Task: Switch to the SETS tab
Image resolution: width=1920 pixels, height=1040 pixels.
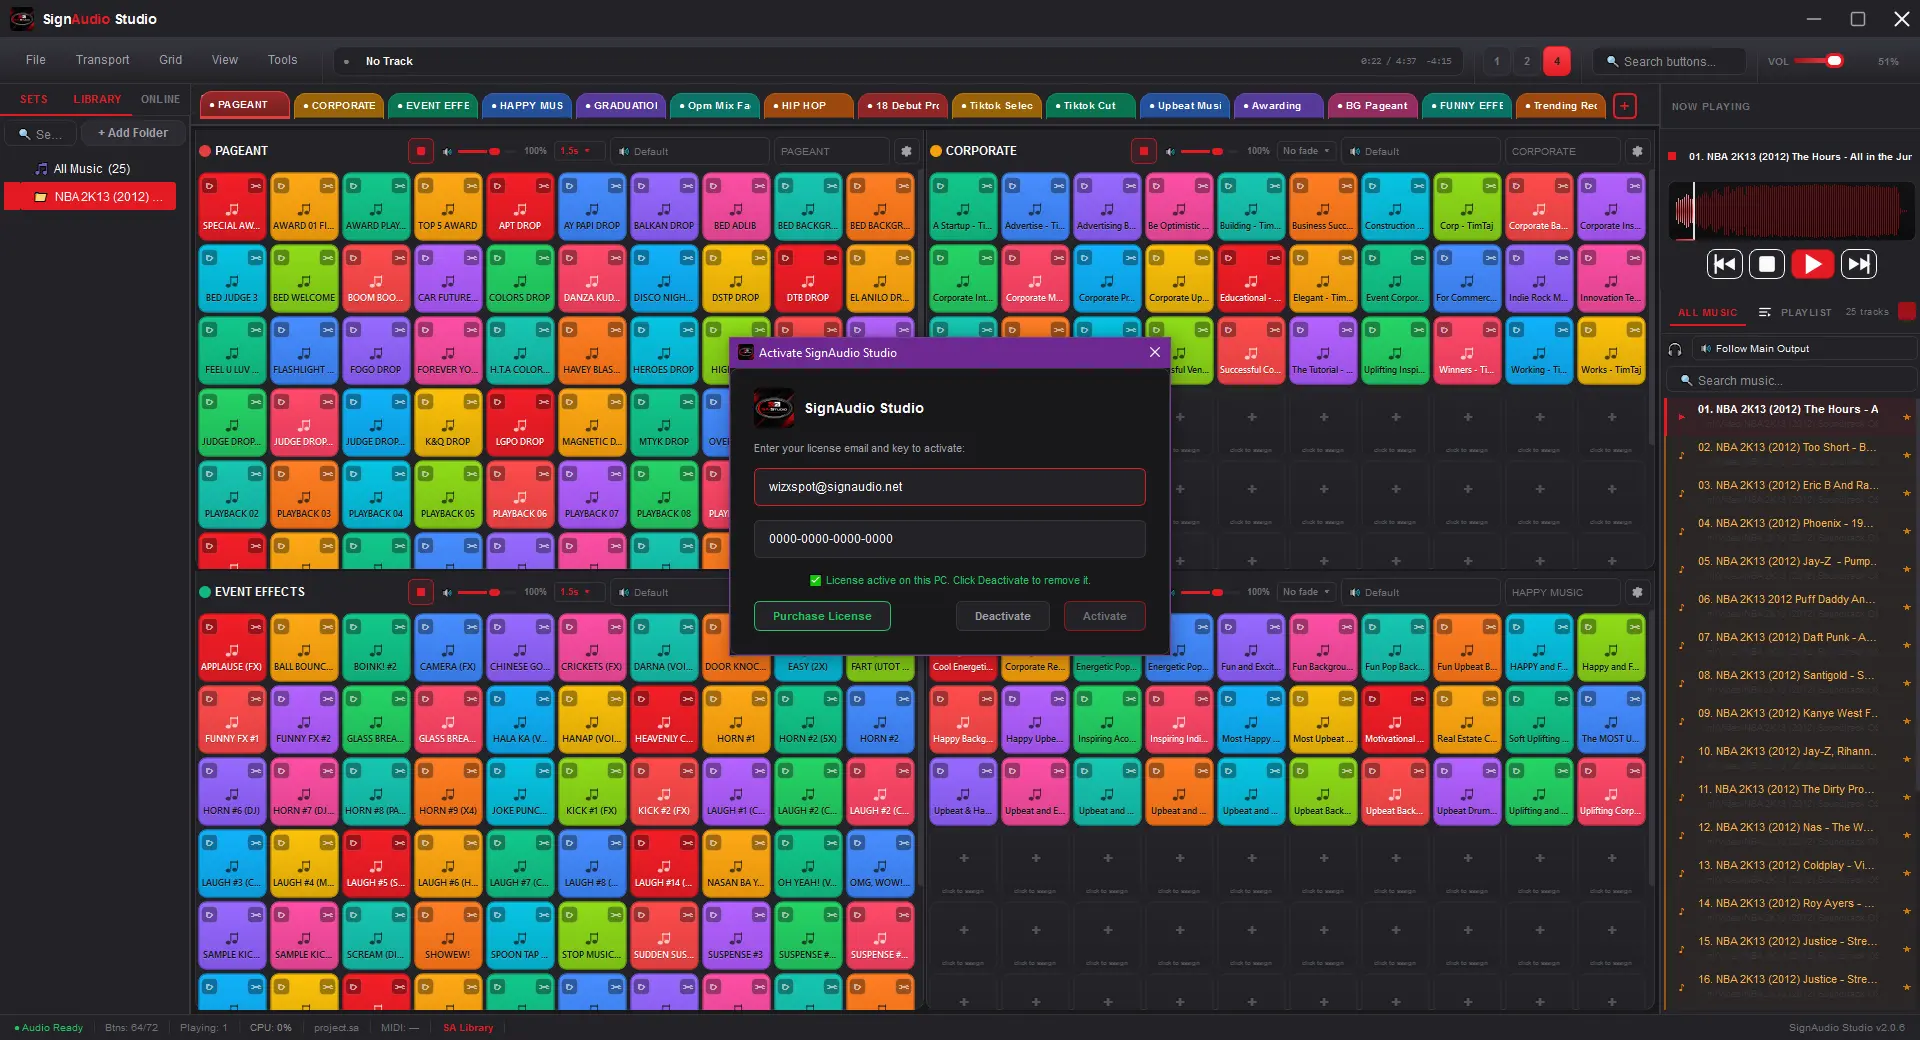Action: pos(34,99)
